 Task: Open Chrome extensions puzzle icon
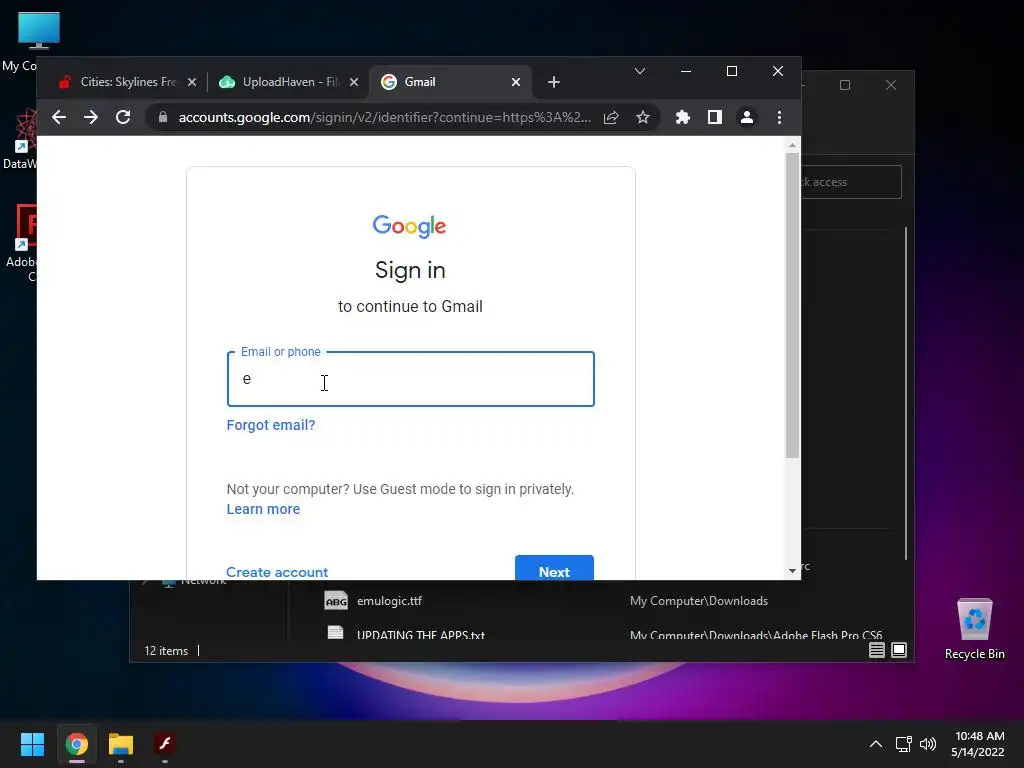682,118
